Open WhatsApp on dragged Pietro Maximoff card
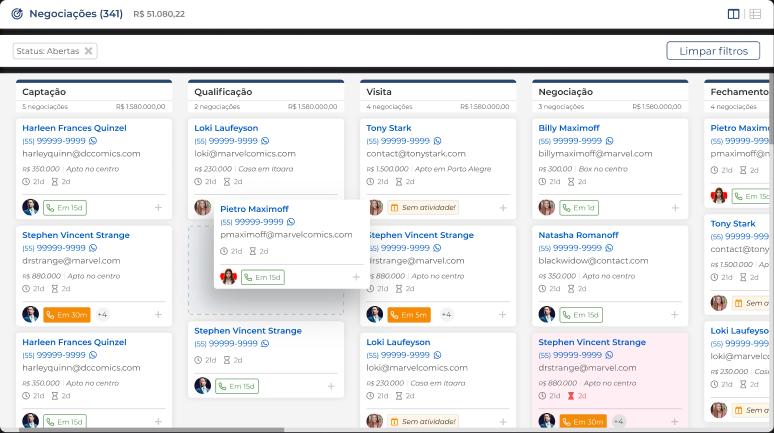The width and height of the screenshot is (774, 433). pos(291,222)
